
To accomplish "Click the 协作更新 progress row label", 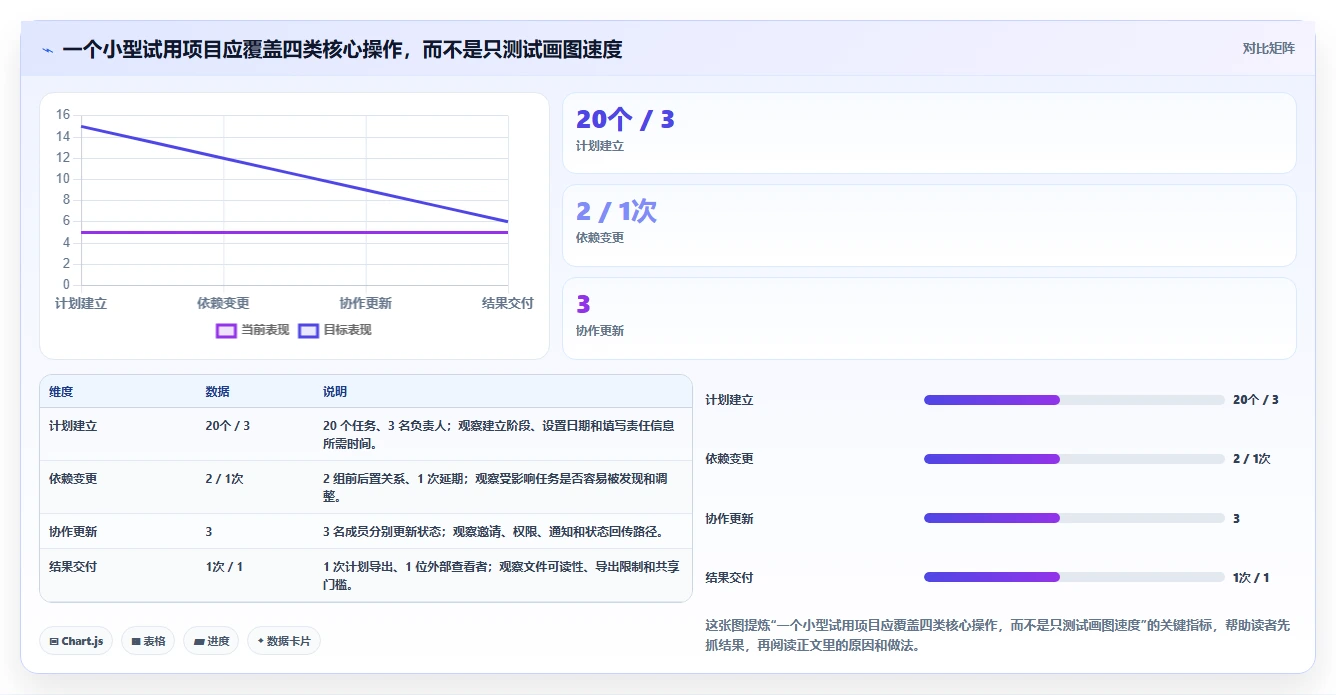I will [729, 519].
